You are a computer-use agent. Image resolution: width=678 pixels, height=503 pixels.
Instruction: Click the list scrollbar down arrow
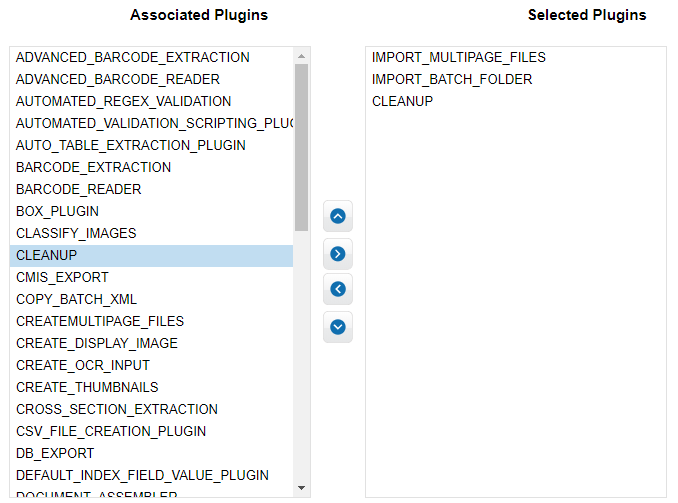301,488
